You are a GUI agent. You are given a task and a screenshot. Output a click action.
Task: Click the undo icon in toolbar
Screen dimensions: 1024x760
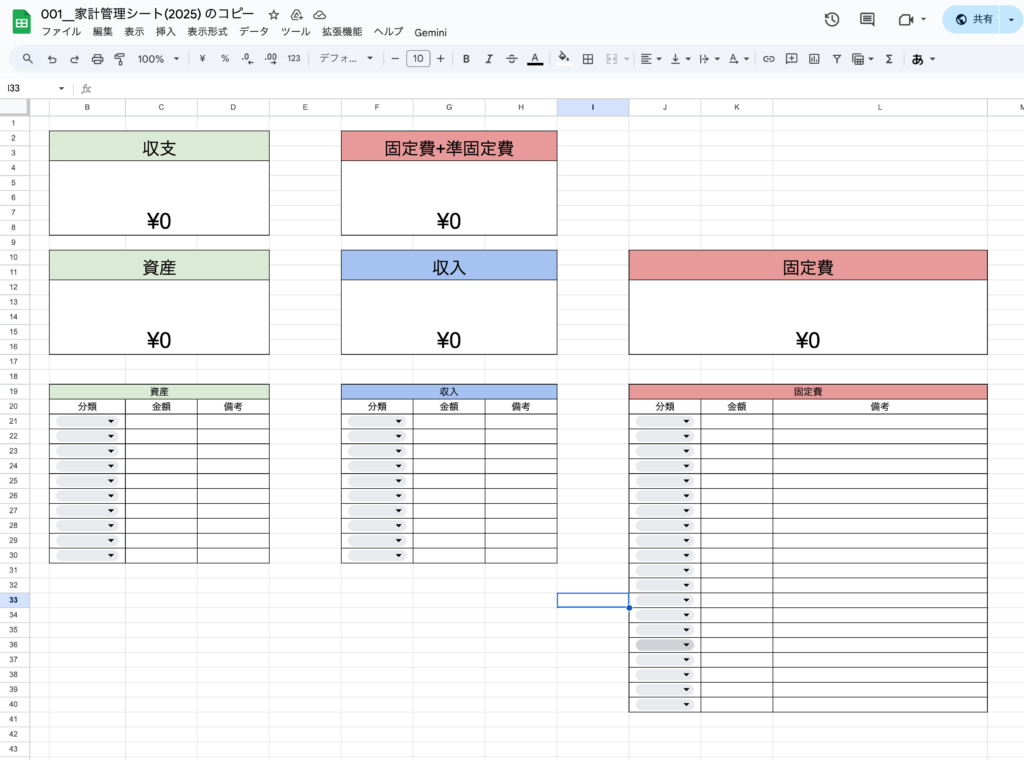pyautogui.click(x=52, y=59)
